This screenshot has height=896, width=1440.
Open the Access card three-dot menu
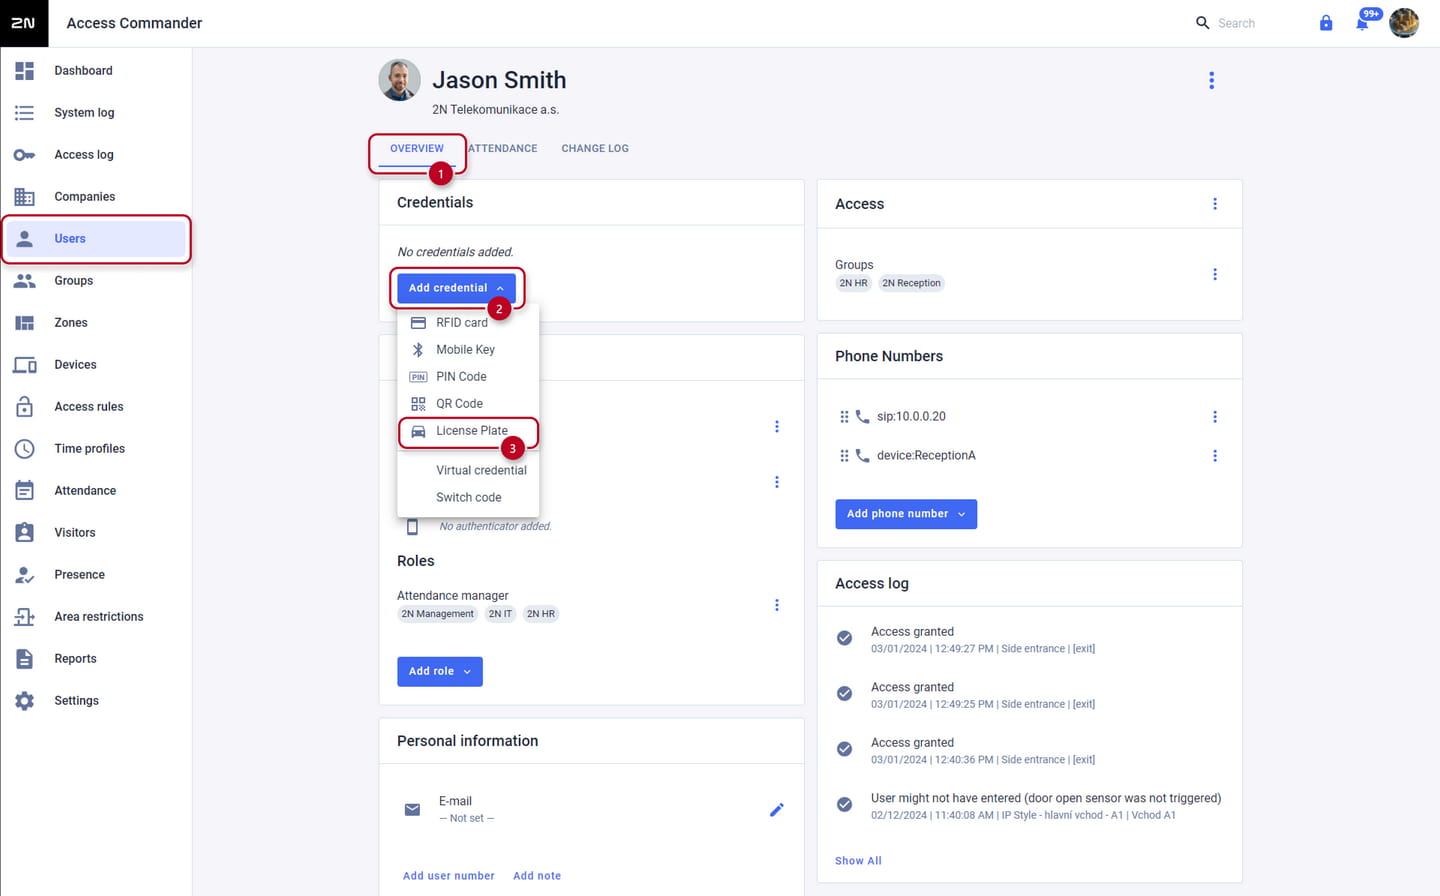(x=1215, y=204)
